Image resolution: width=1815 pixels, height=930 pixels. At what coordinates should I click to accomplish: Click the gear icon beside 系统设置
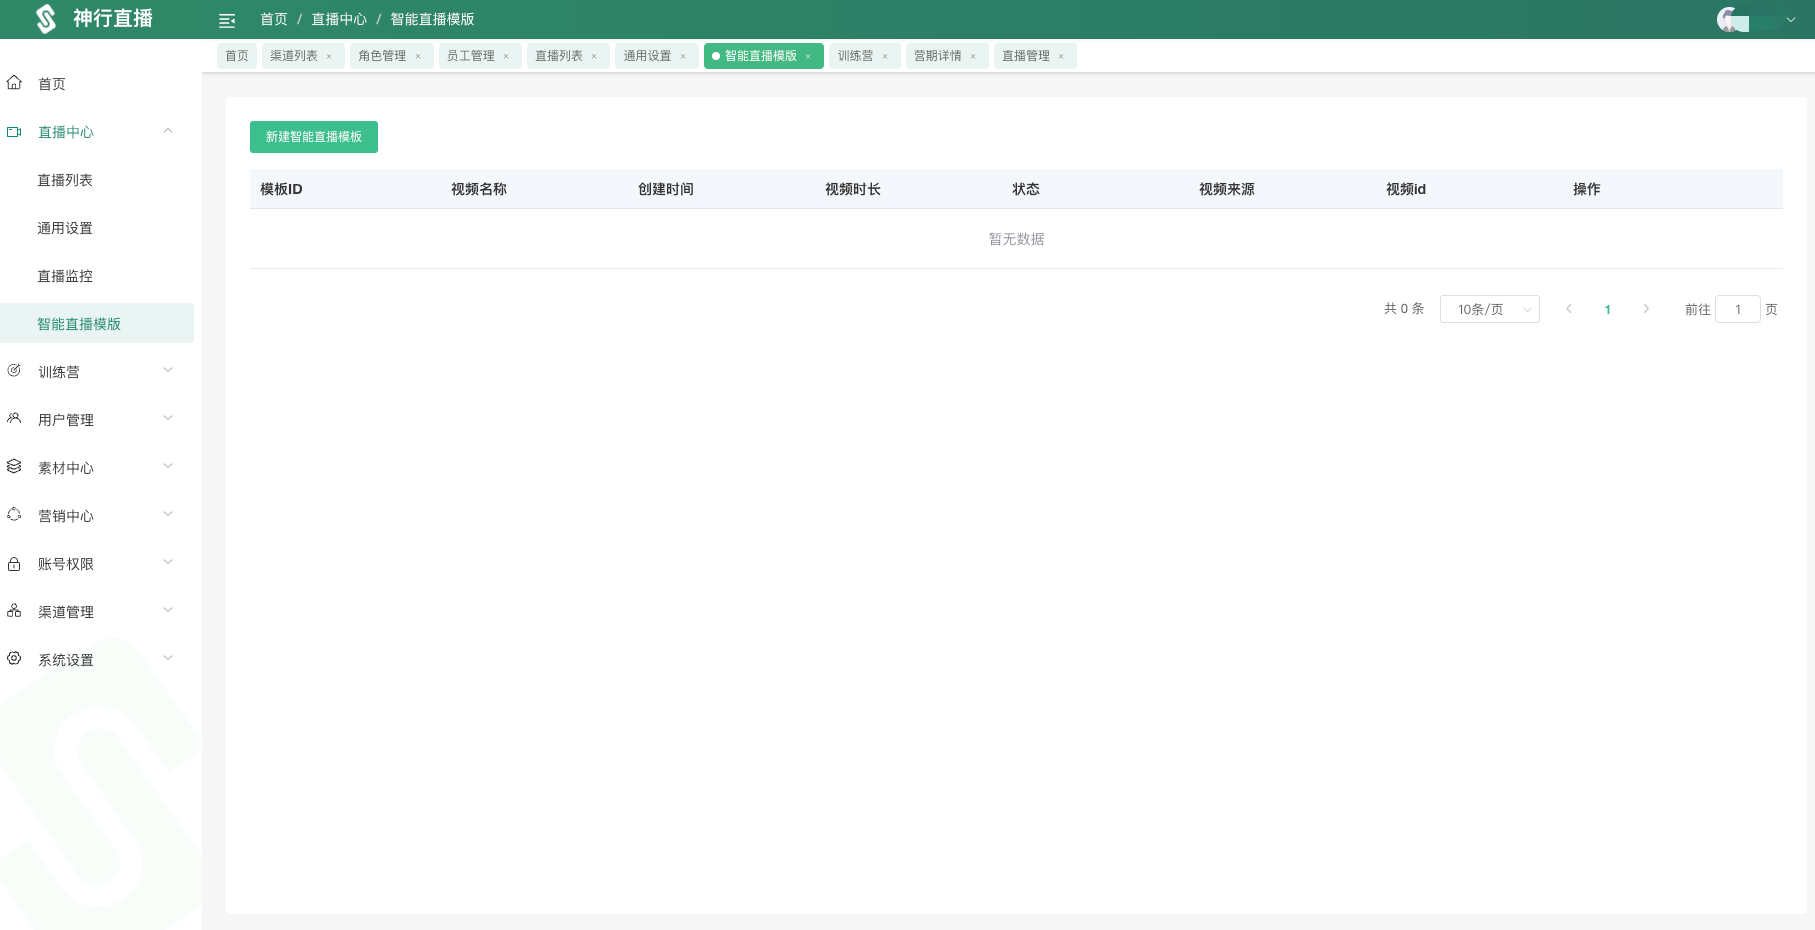[x=14, y=659]
